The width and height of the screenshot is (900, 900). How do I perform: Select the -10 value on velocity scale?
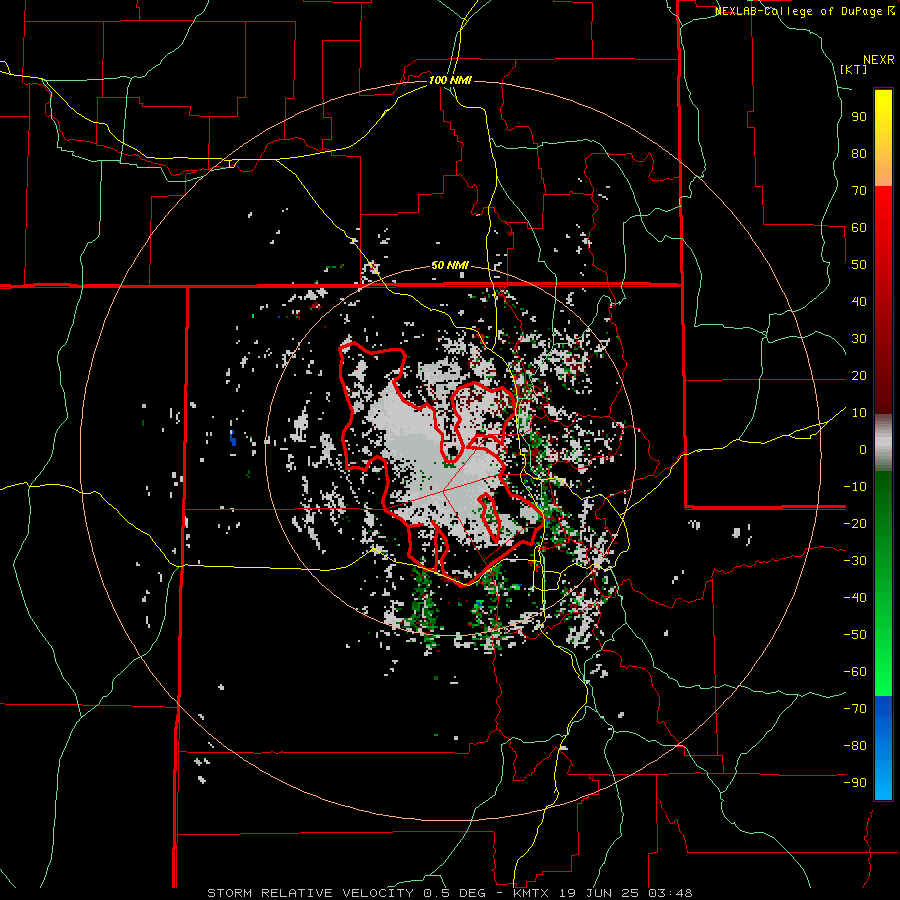(x=855, y=487)
